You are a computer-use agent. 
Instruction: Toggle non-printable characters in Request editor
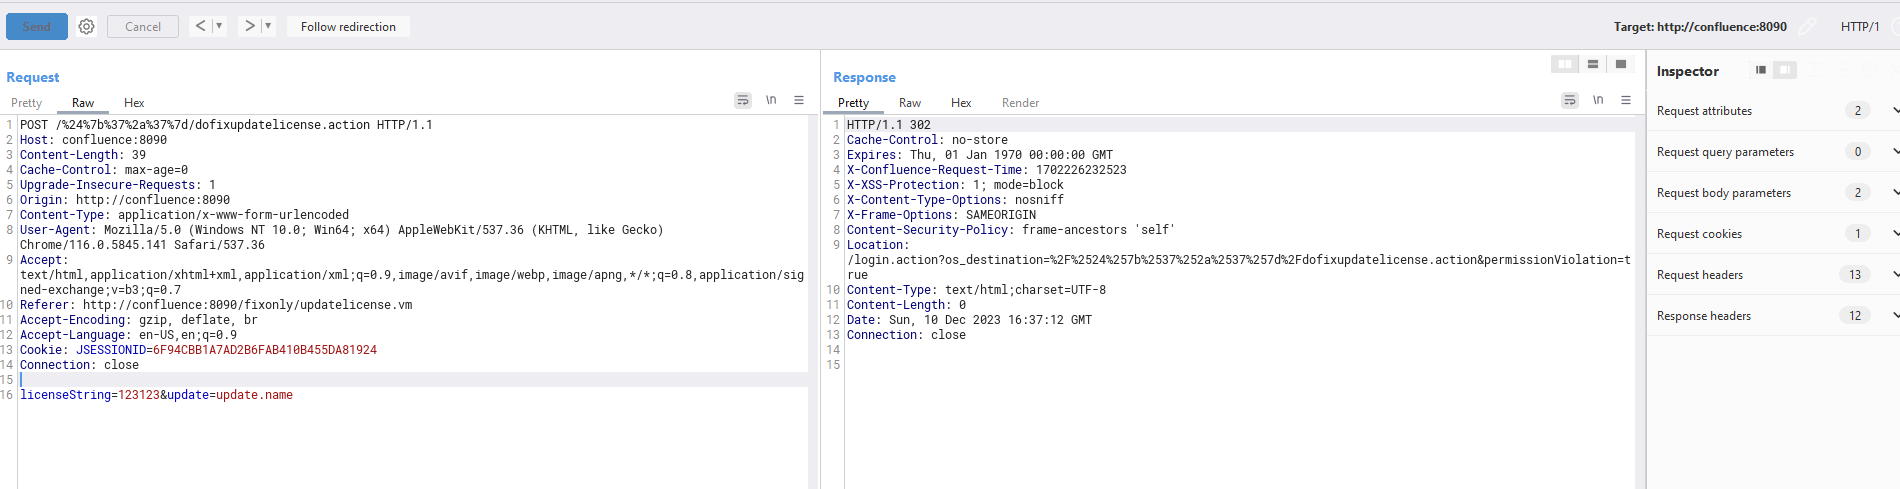[x=771, y=100]
